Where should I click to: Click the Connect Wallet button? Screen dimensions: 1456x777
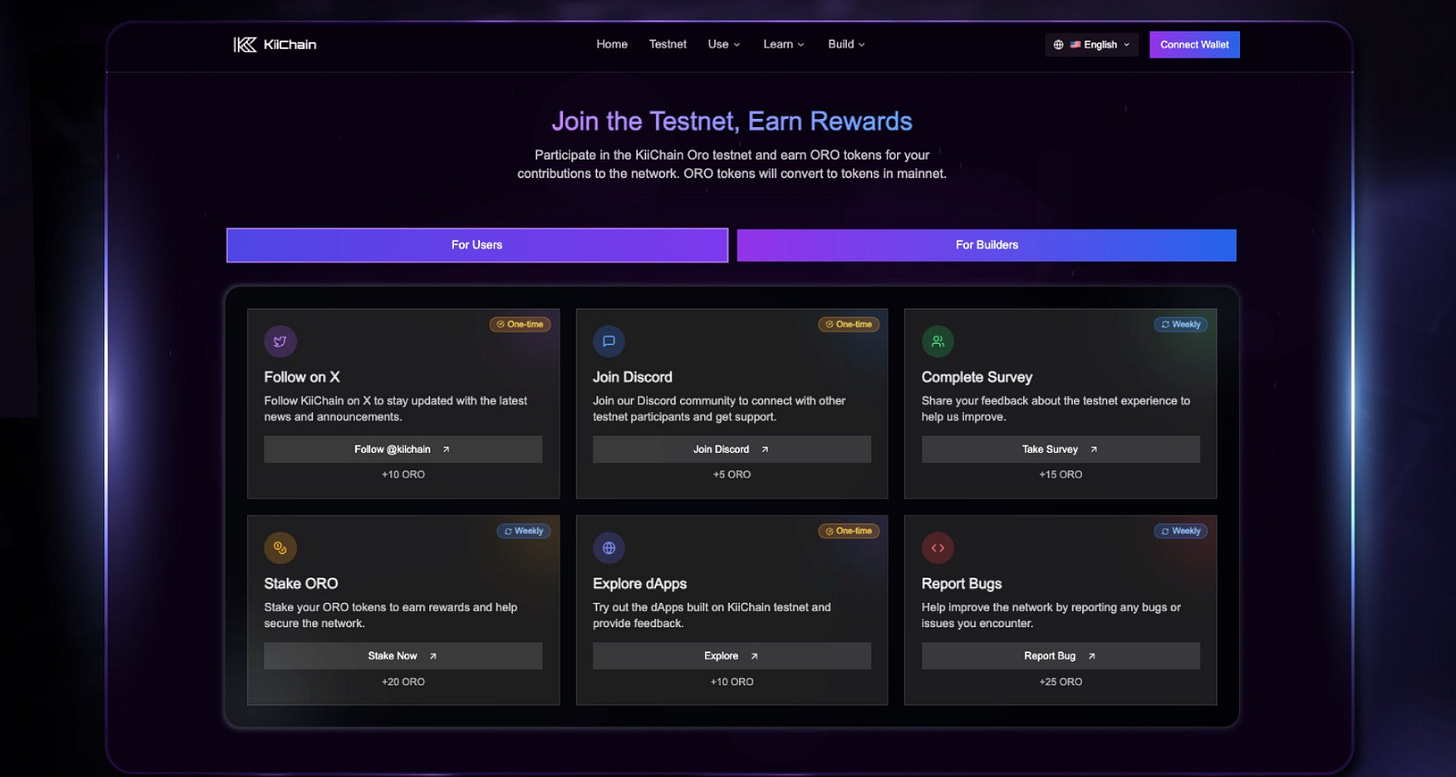pos(1195,45)
